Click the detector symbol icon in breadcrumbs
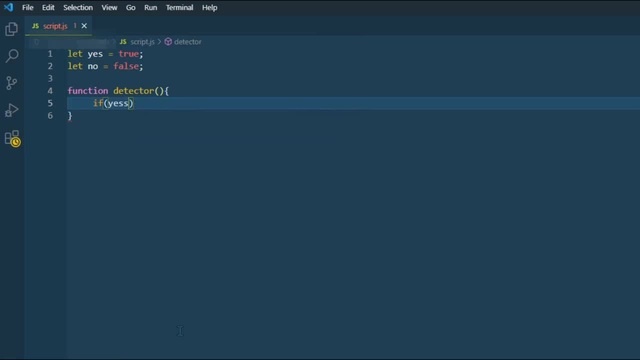The height and width of the screenshot is (360, 640). 168,42
